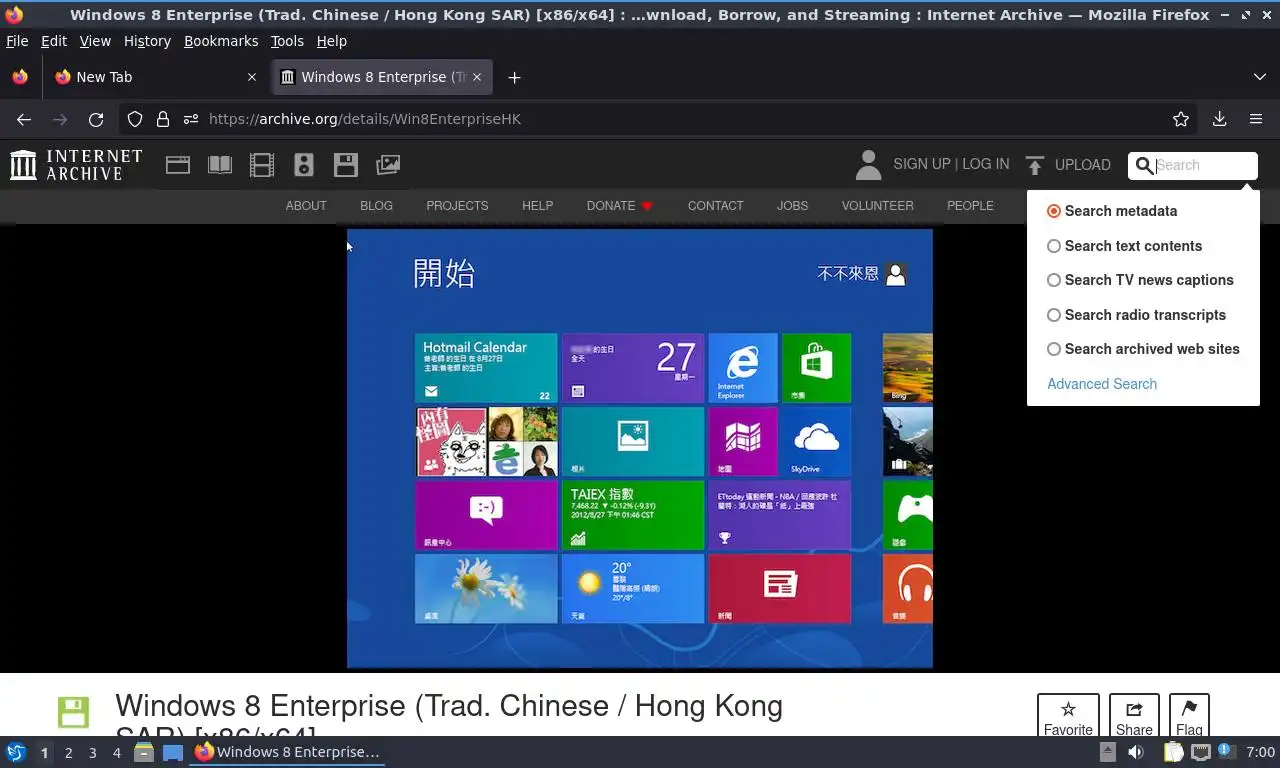Viewport: 1280px width, 768px height.
Task: Reload the page
Action: pyautogui.click(x=96, y=119)
